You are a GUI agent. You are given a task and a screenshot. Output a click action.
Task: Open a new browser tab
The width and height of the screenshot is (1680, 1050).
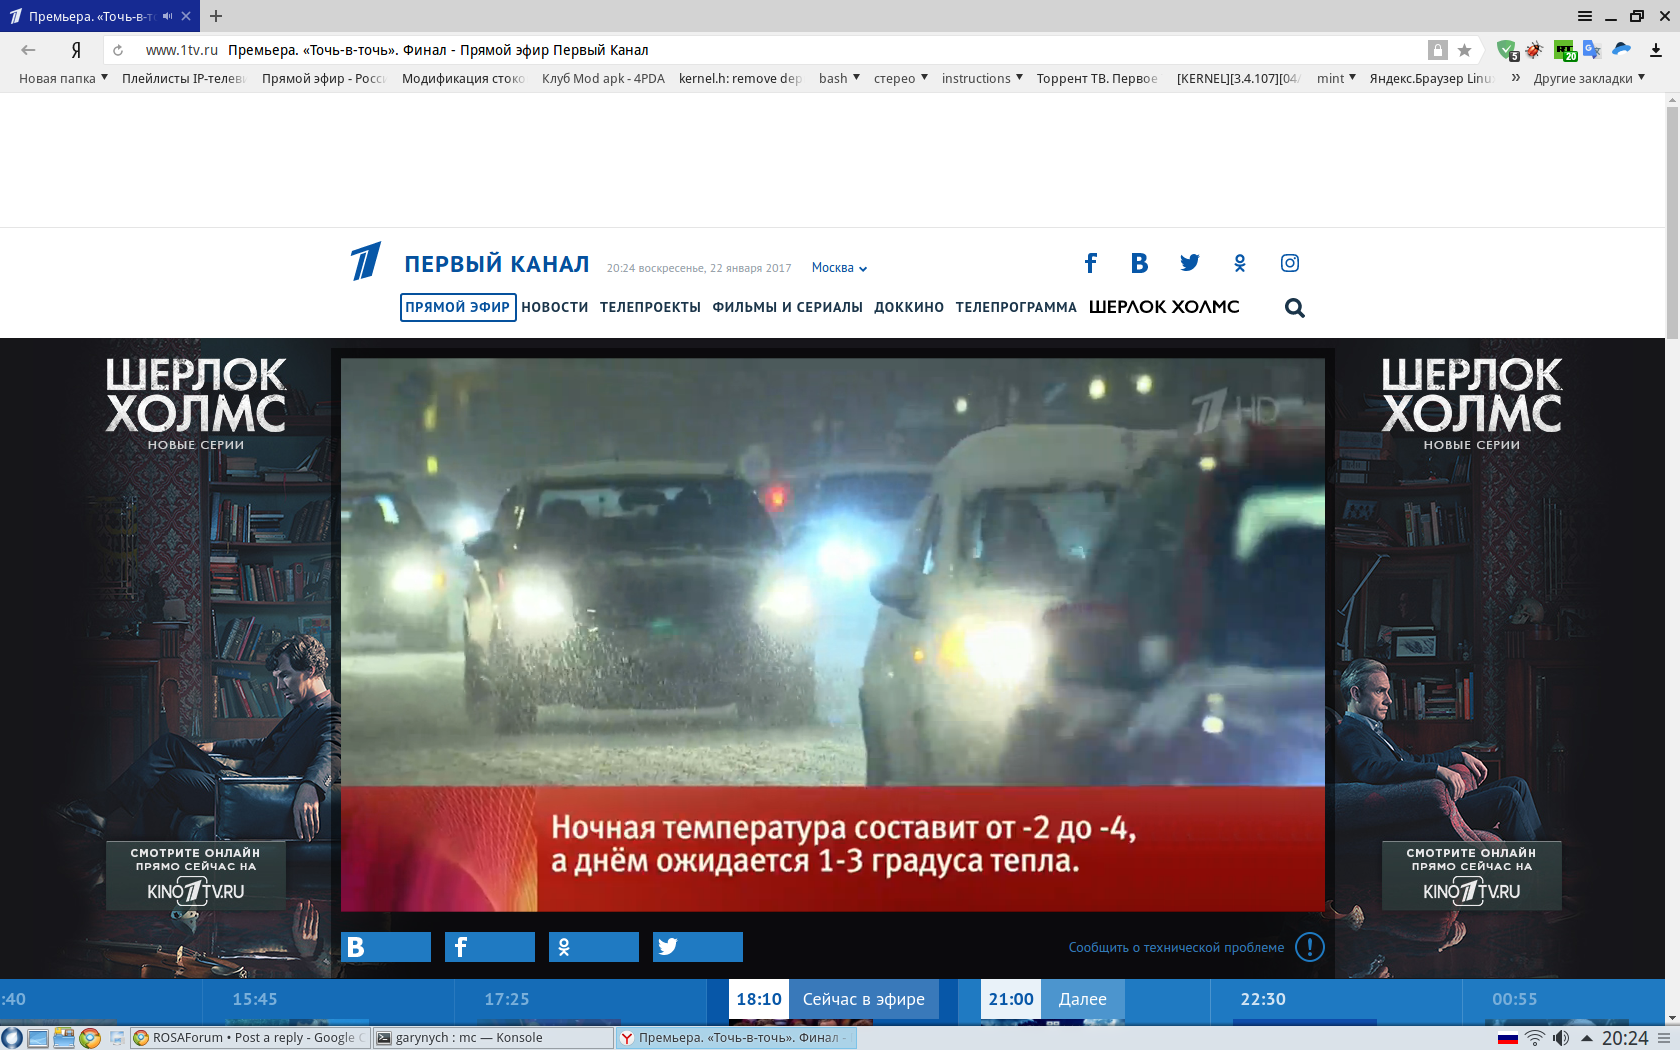tap(216, 16)
